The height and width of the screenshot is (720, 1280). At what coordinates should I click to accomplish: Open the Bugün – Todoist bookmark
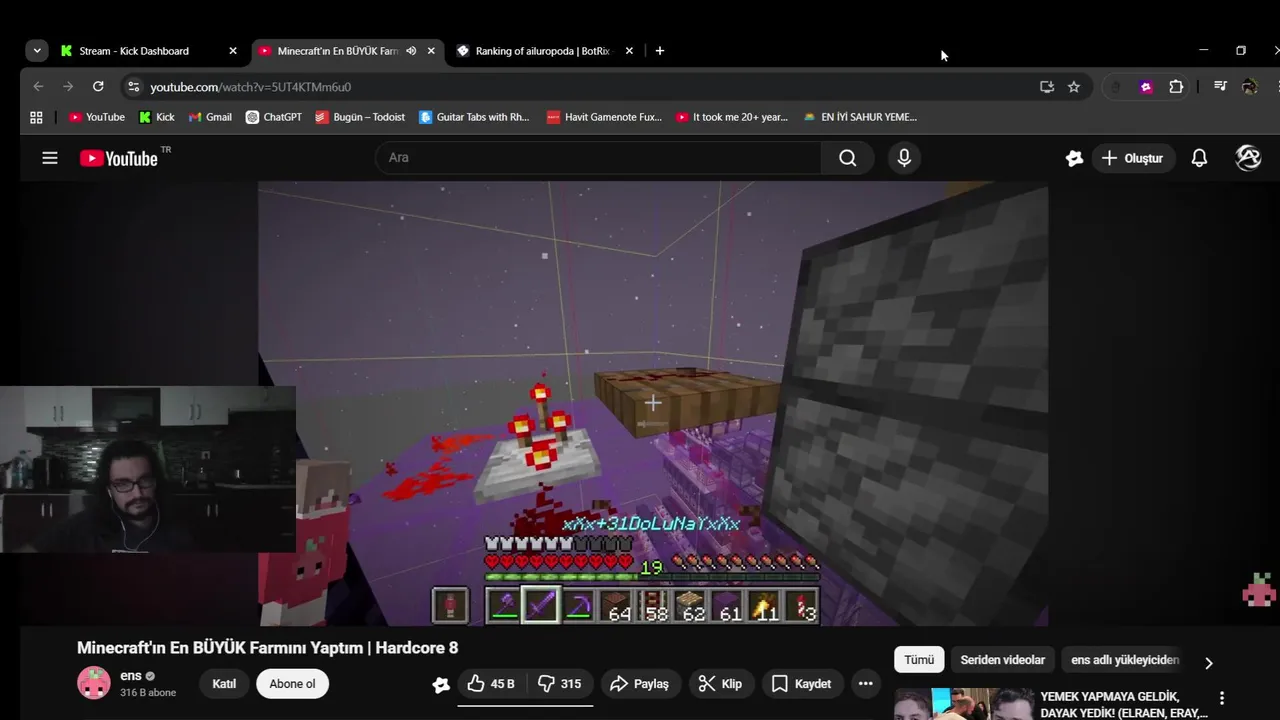[360, 117]
